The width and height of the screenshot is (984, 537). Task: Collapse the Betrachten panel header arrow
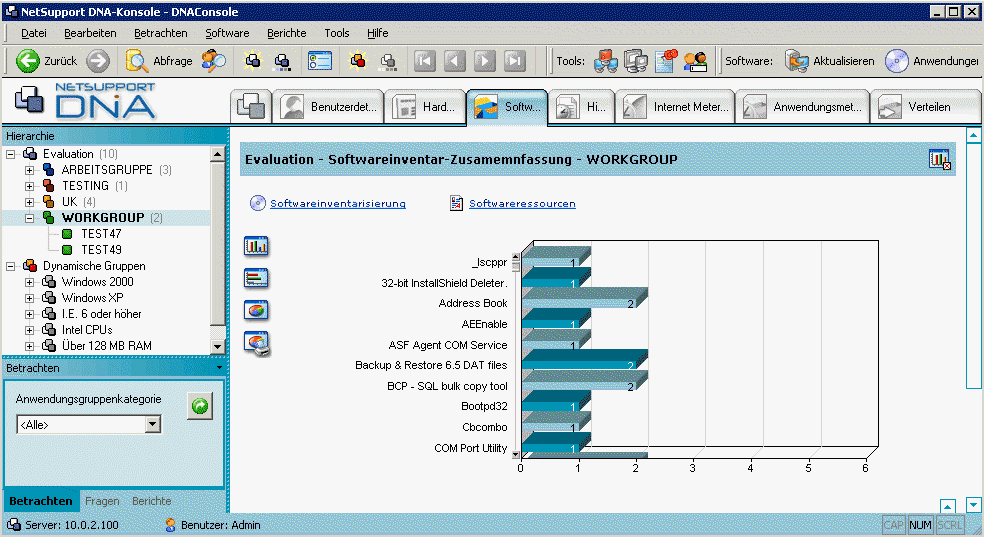(219, 368)
